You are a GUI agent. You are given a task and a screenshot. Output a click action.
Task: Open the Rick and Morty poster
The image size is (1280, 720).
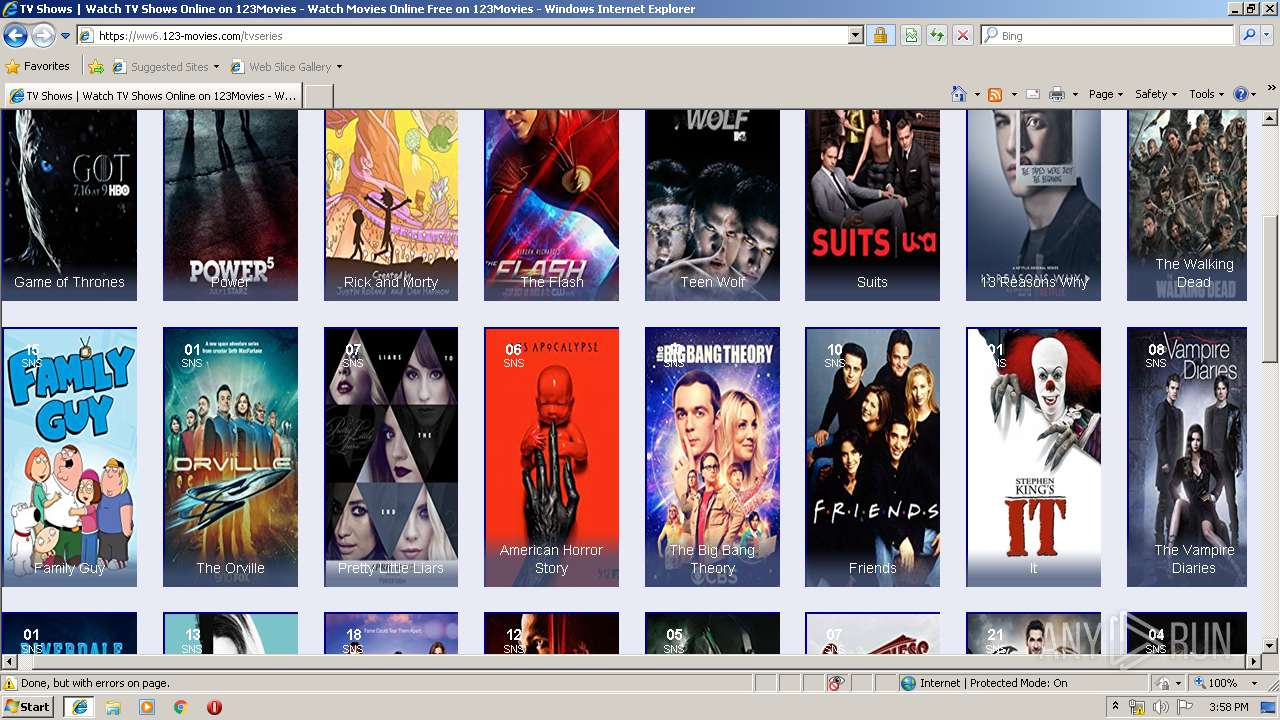pos(391,205)
